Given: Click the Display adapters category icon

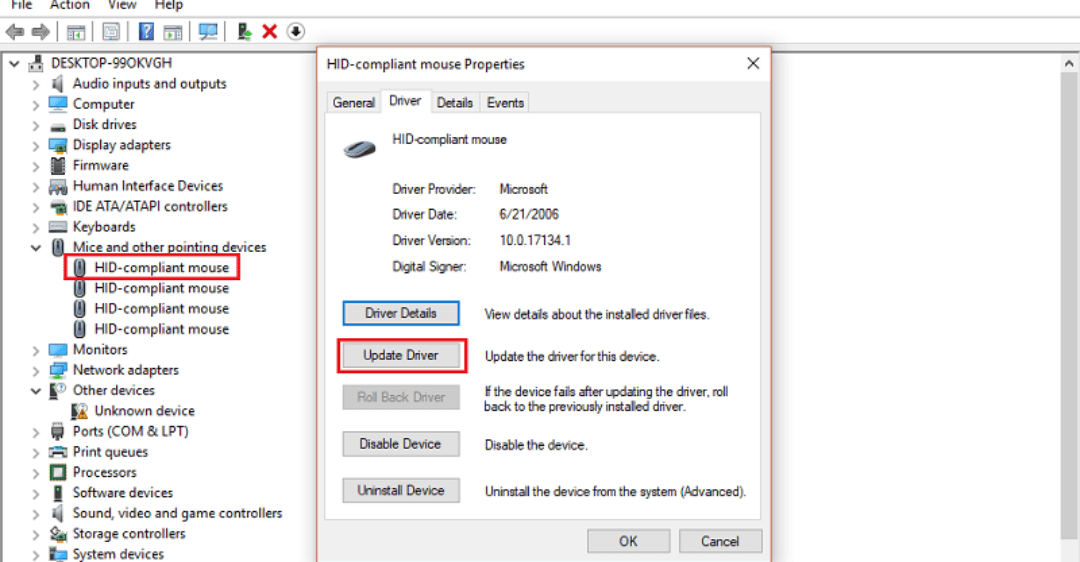Looking at the screenshot, I should coord(58,145).
